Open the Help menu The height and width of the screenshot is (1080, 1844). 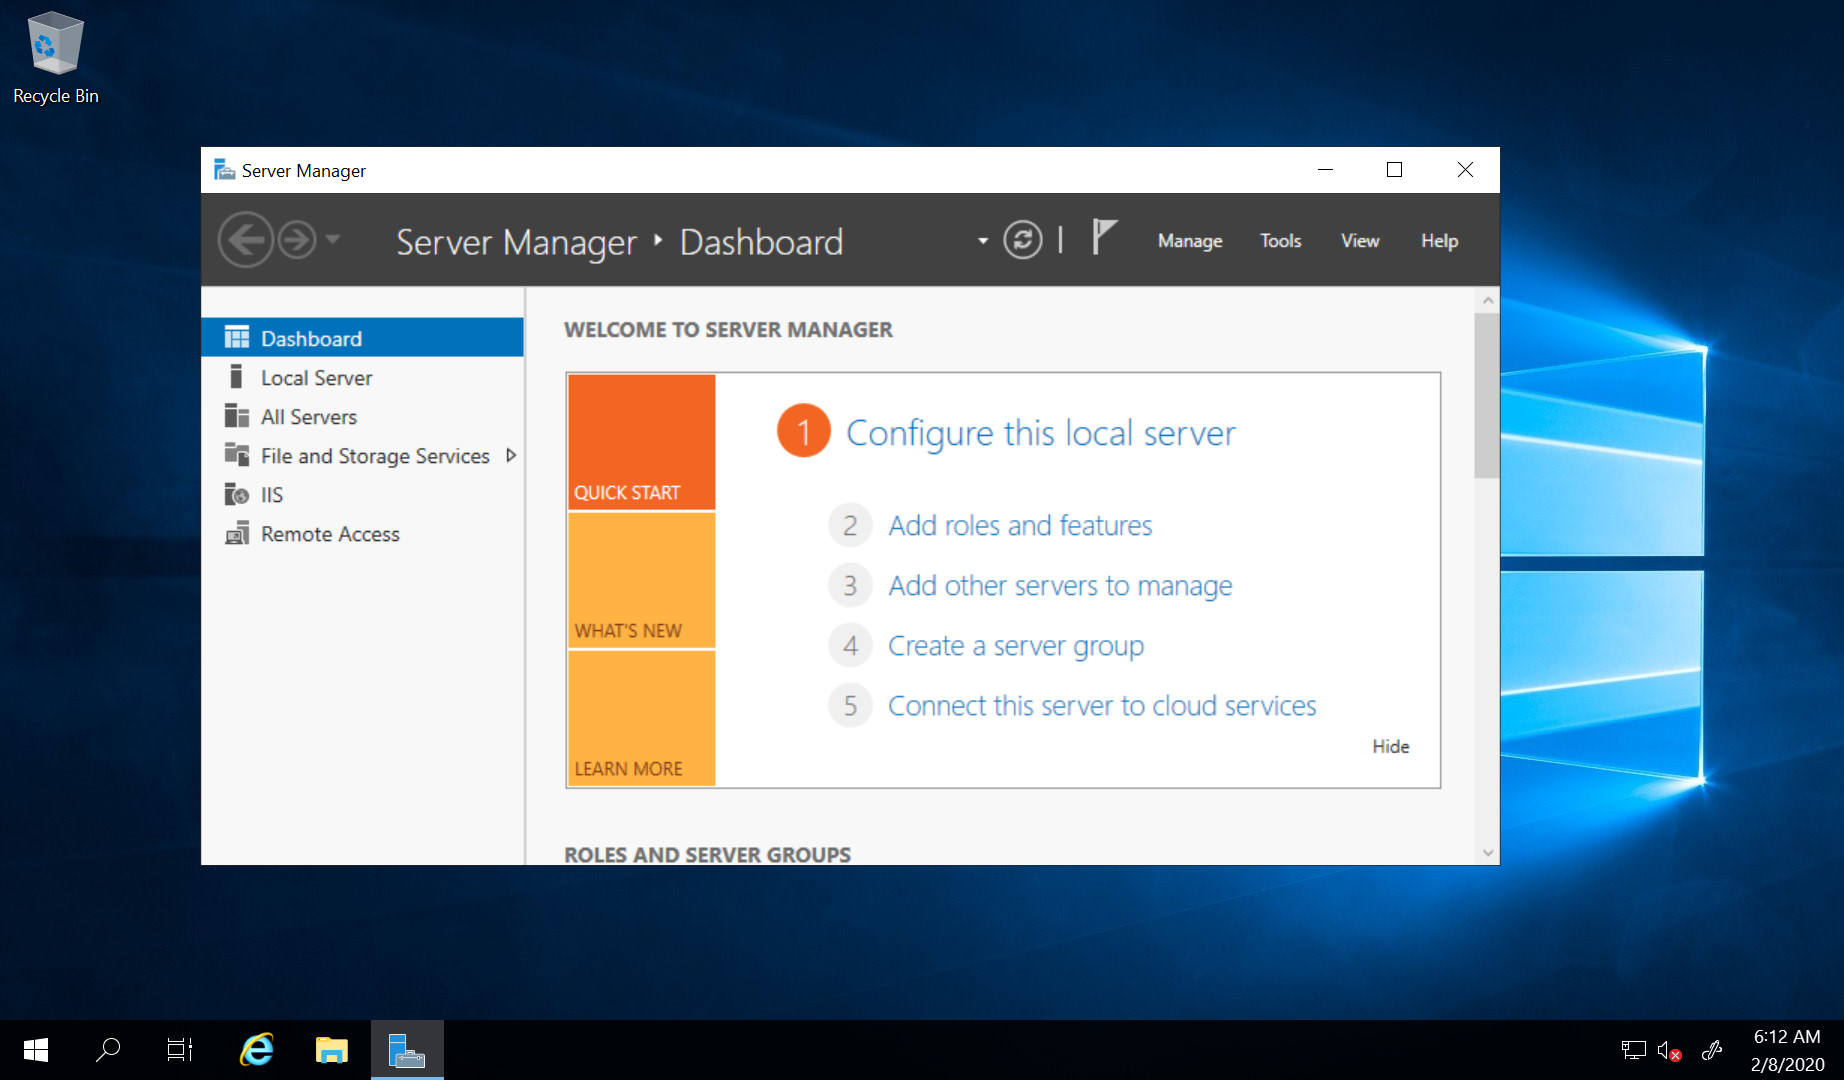tap(1439, 241)
